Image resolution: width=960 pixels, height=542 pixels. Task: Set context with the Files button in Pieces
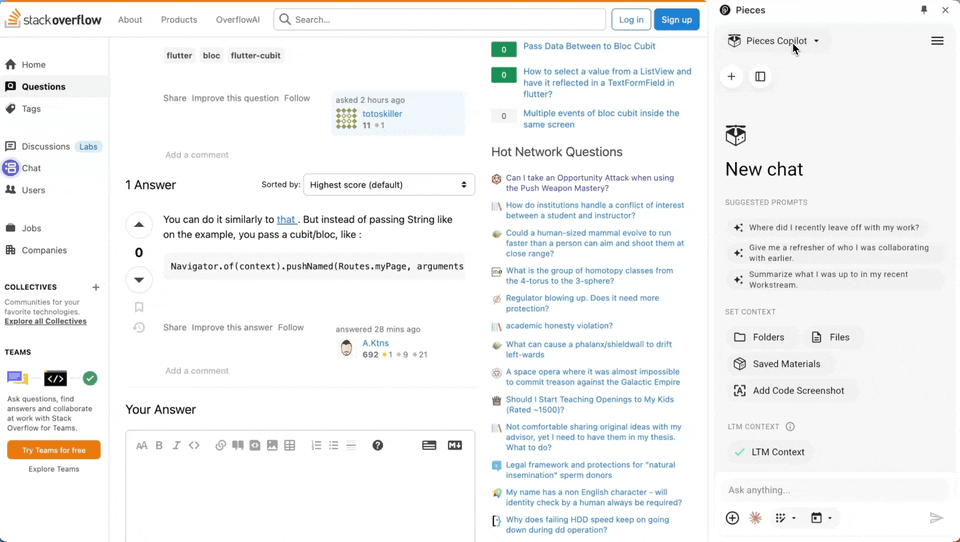point(831,337)
